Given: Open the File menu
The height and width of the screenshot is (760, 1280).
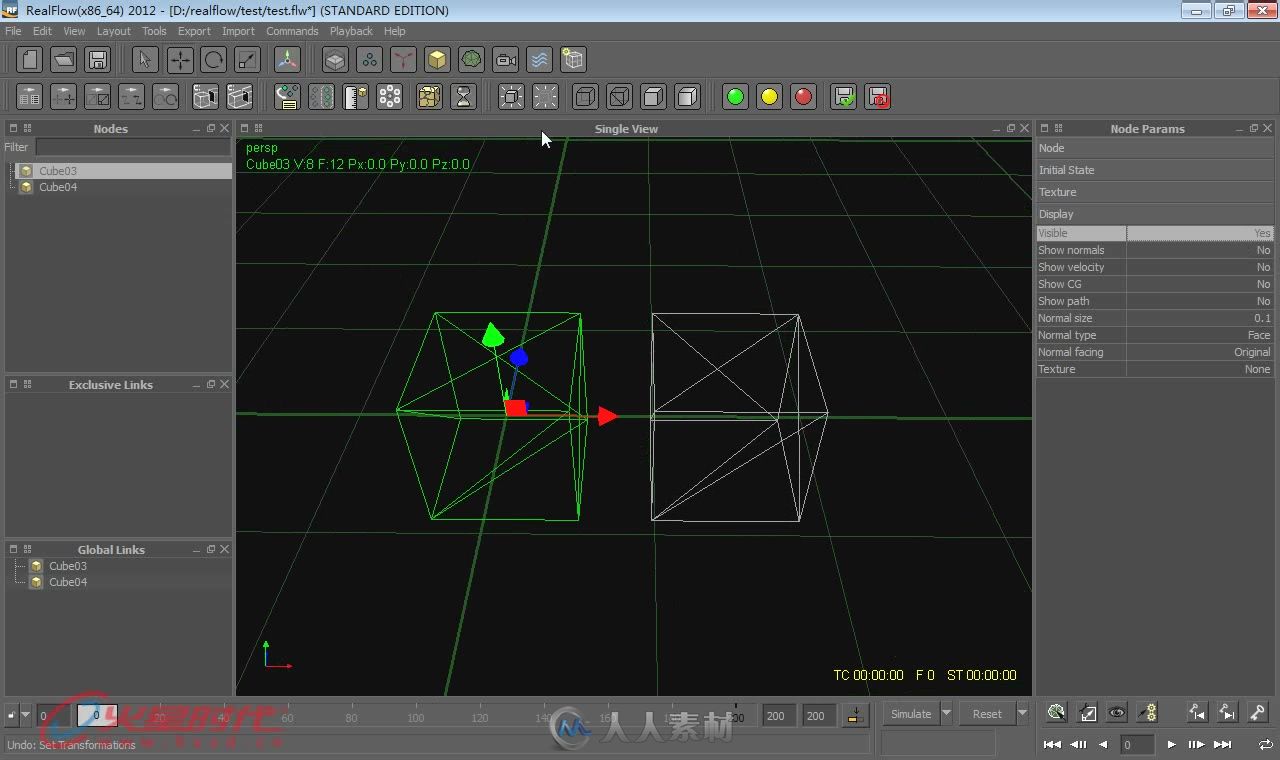Looking at the screenshot, I should [13, 31].
